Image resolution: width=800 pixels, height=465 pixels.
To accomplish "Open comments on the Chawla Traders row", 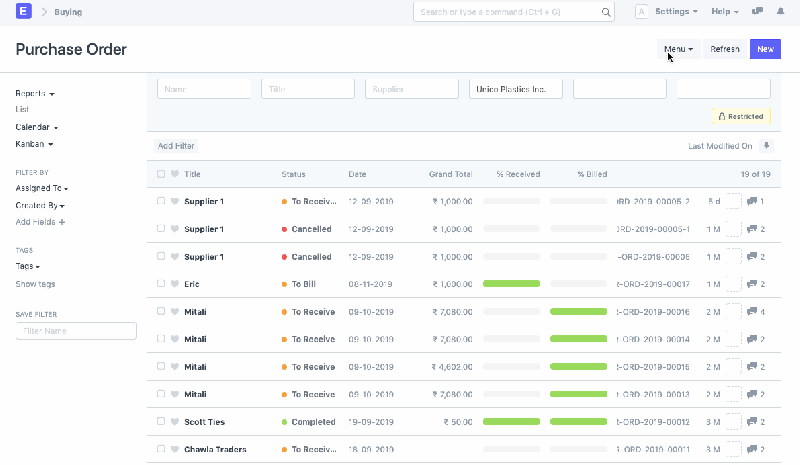I will pyautogui.click(x=756, y=449).
